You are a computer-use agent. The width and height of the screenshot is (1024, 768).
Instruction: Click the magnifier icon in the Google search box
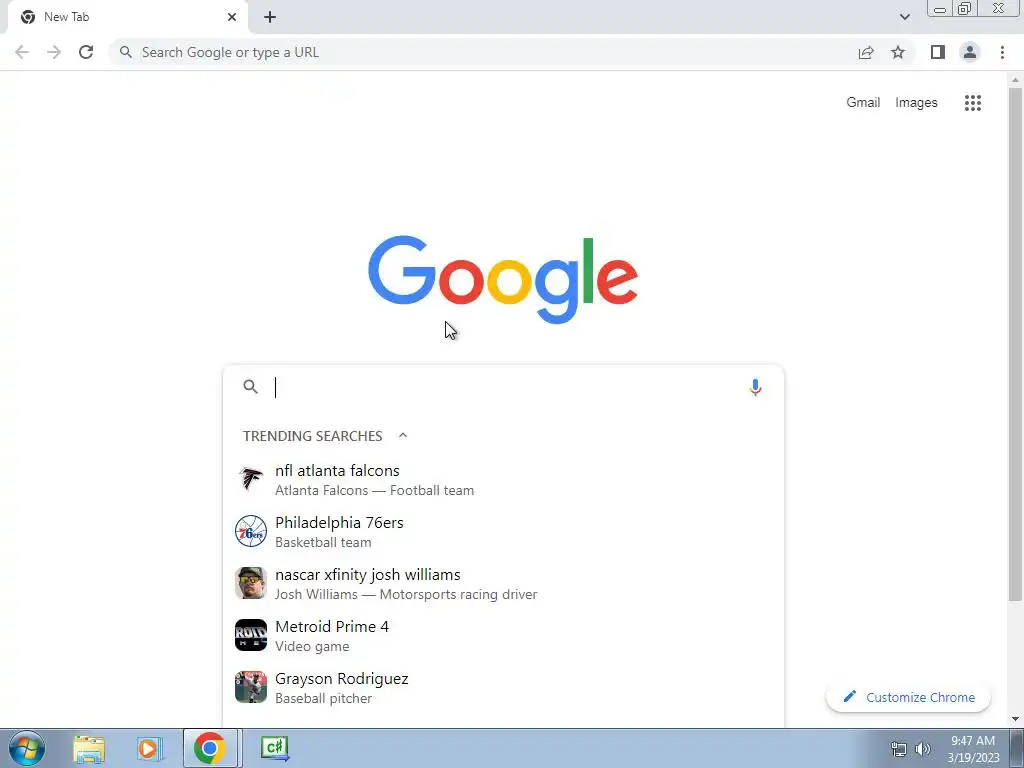(x=250, y=387)
